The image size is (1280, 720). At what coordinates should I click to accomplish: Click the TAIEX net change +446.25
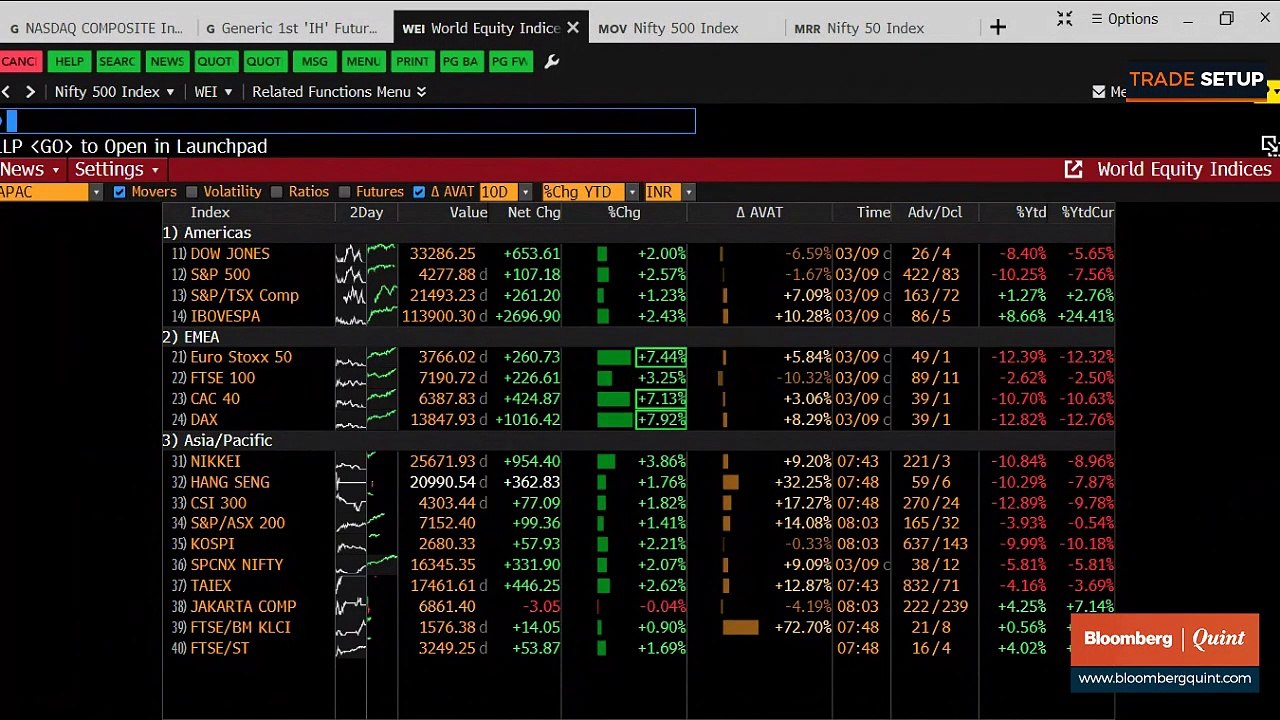click(533, 586)
